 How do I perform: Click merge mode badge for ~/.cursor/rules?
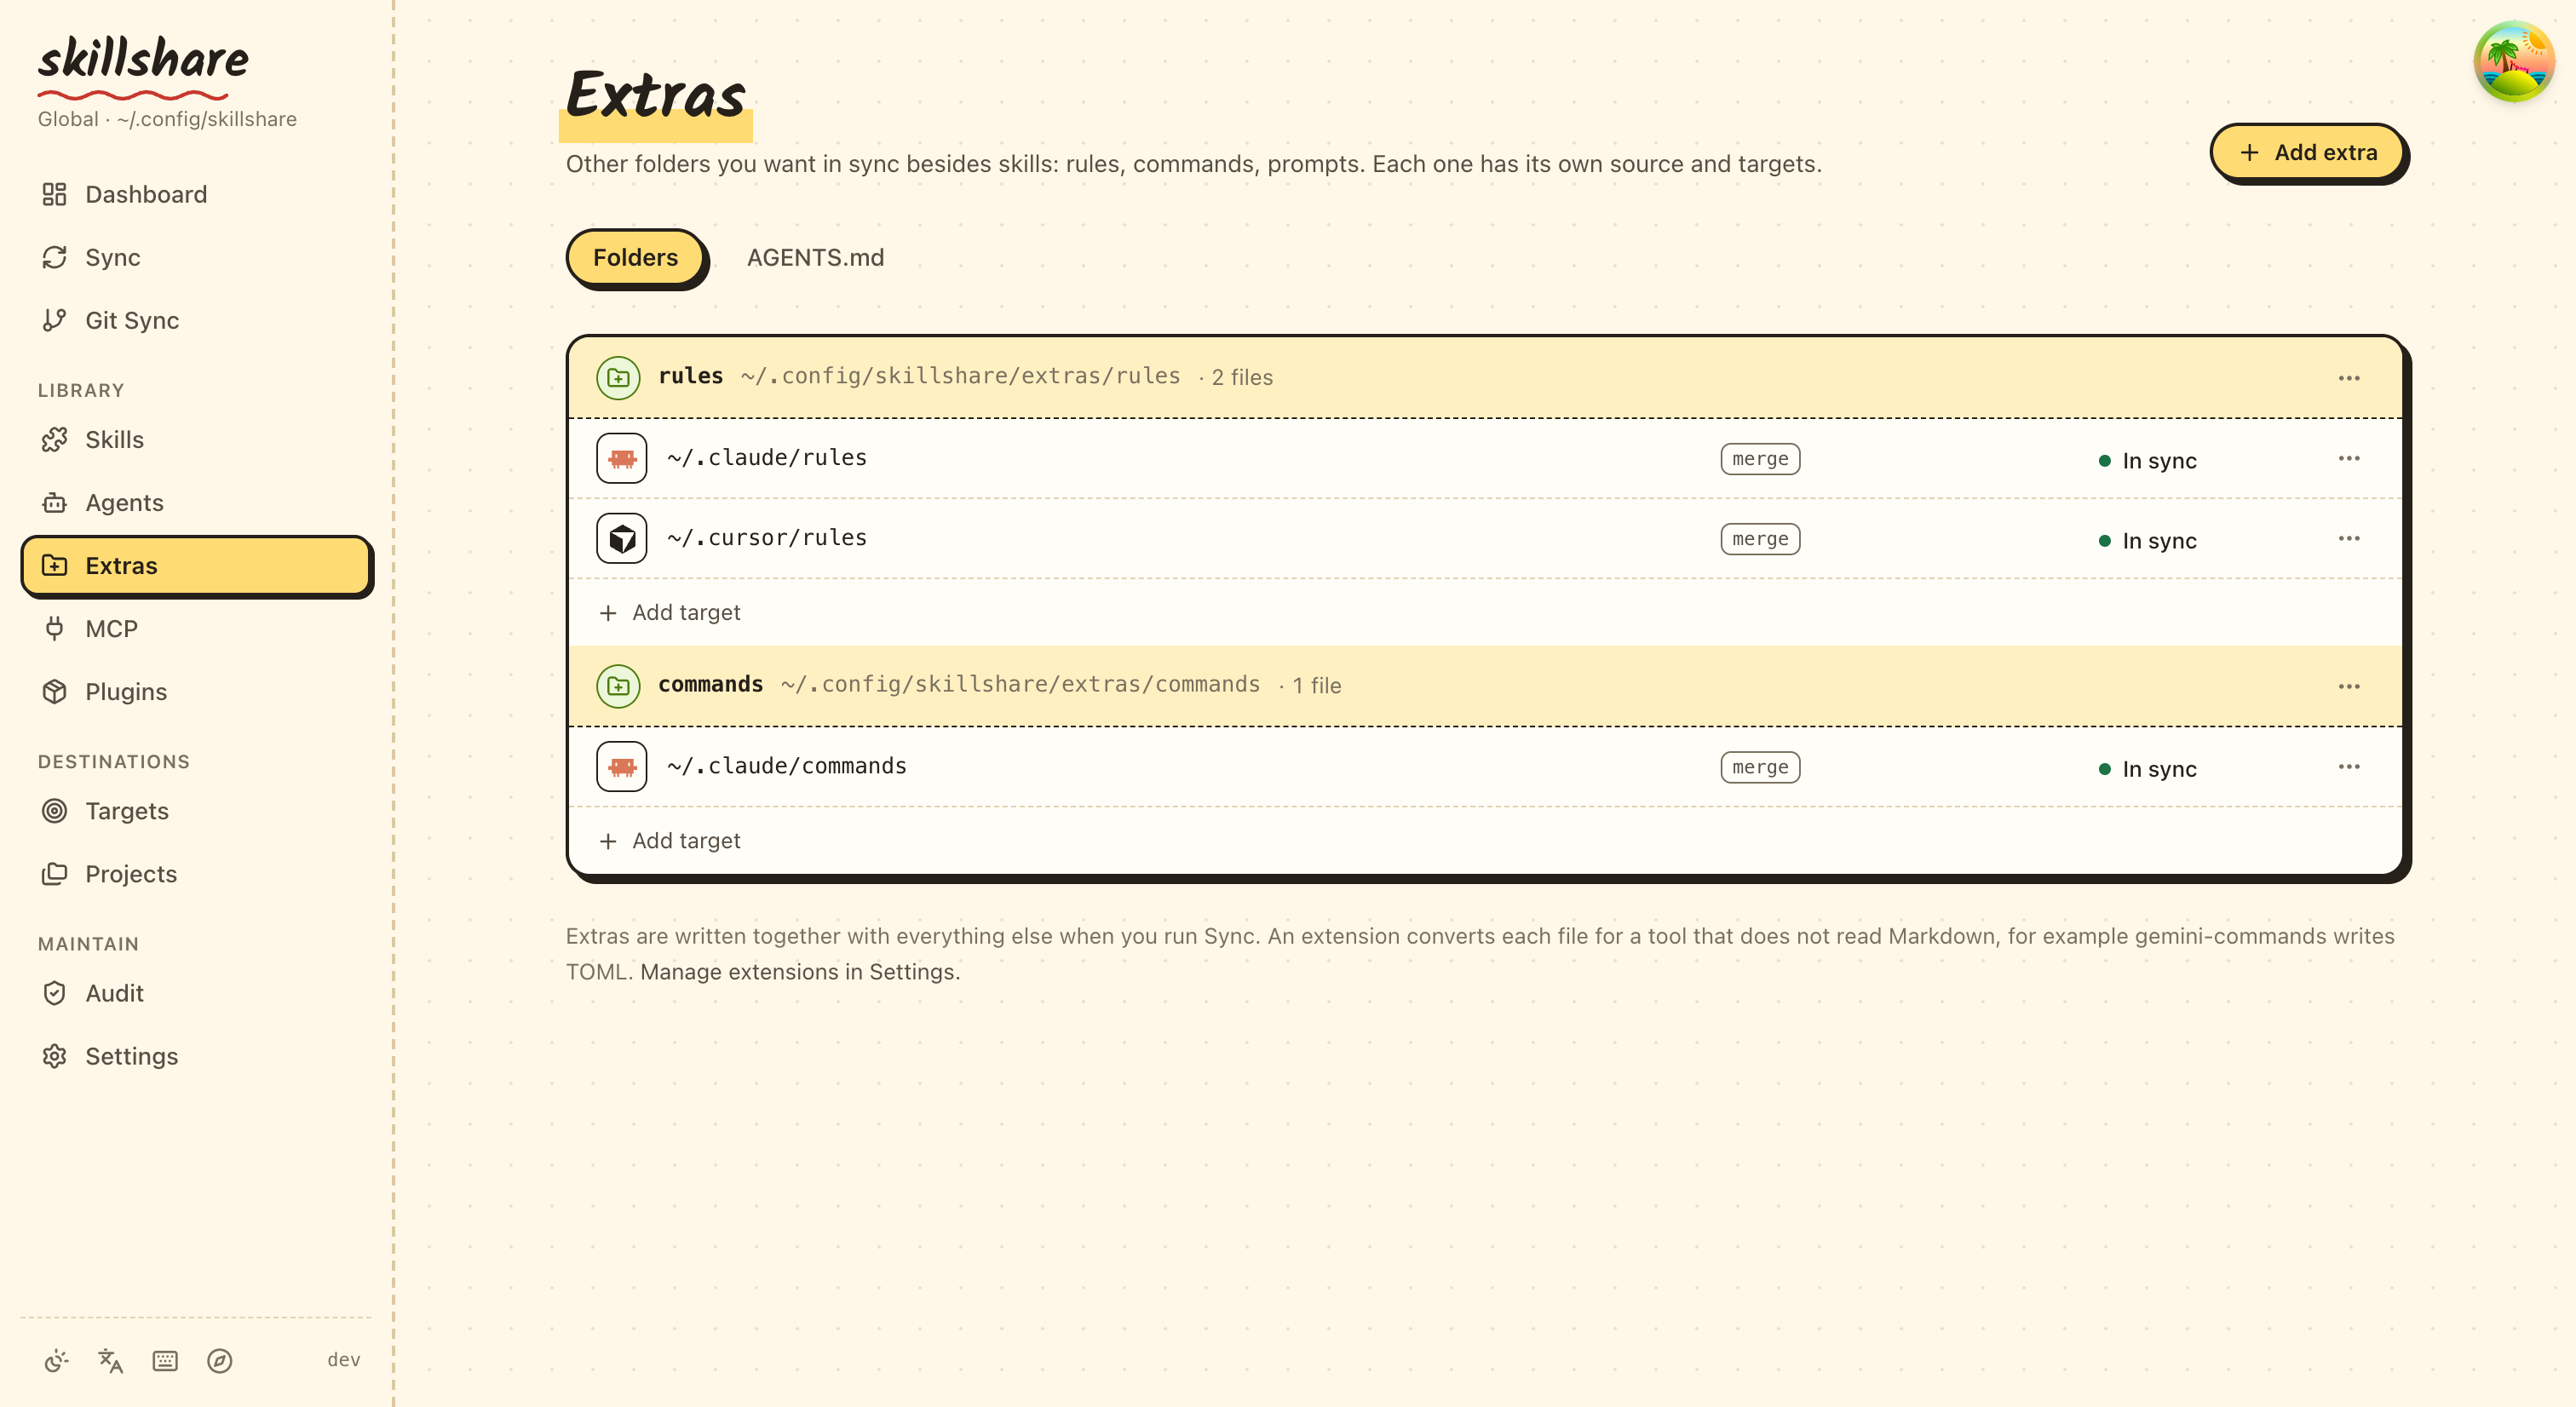[1760, 539]
